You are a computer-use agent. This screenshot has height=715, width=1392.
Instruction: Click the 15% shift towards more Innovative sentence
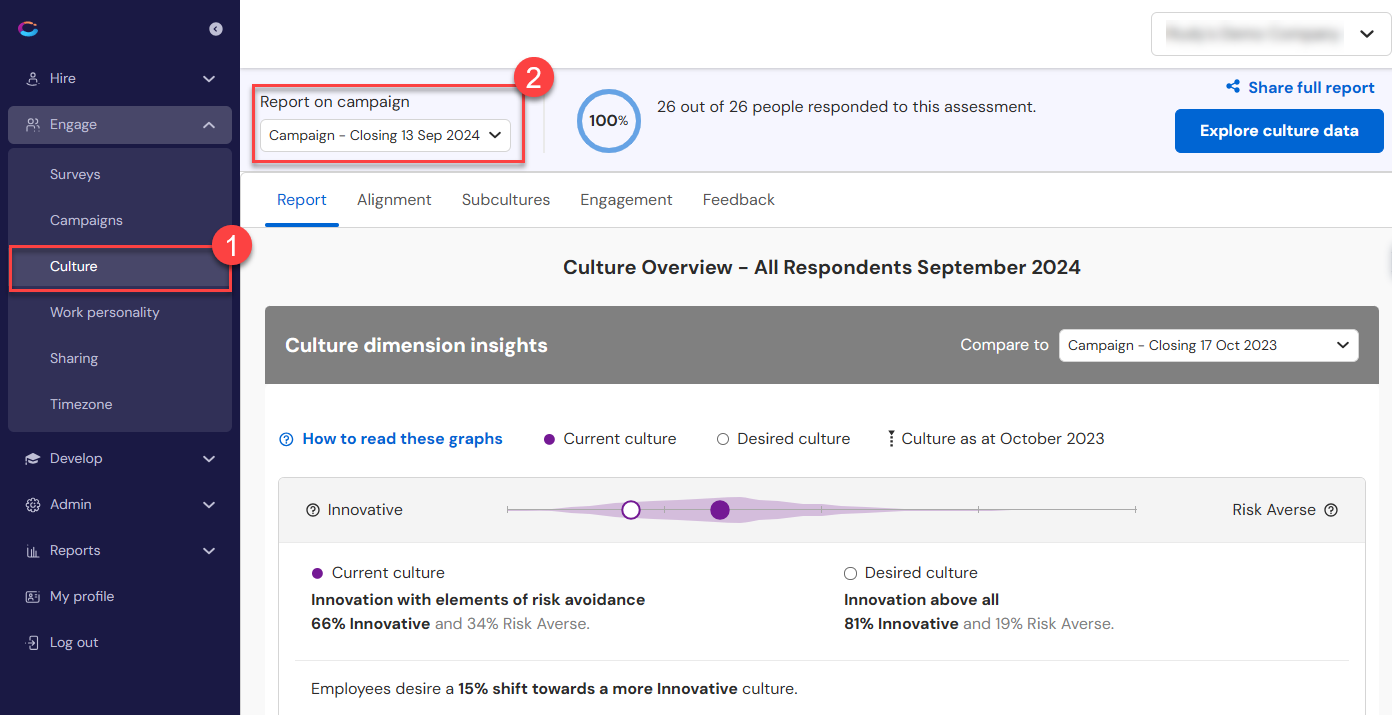pyautogui.click(x=554, y=689)
